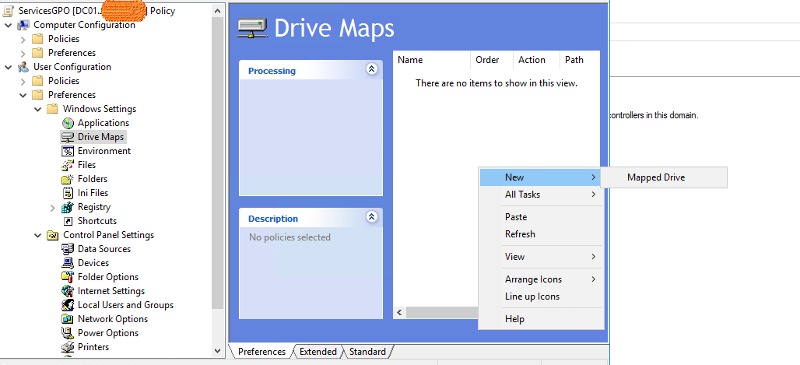Viewport: 800px width, 365px height.
Task: Select Line up Icons option
Action: pos(541,297)
